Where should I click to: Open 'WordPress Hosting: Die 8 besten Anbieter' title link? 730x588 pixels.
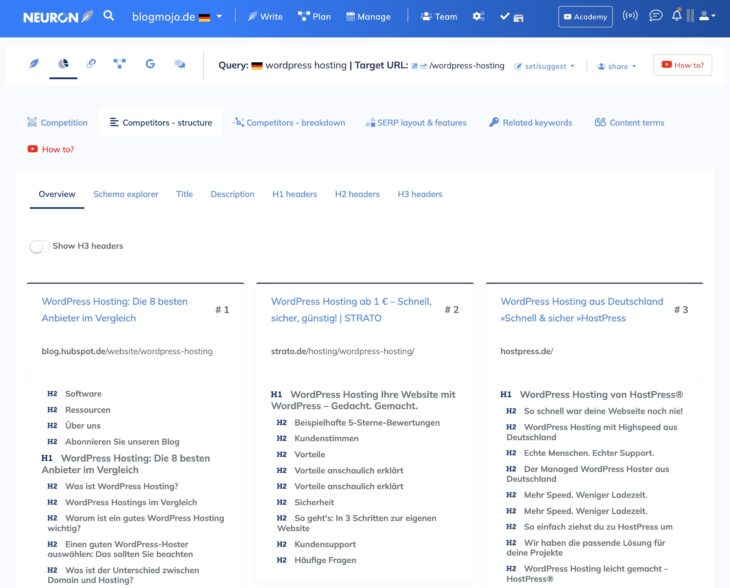[x=115, y=310]
